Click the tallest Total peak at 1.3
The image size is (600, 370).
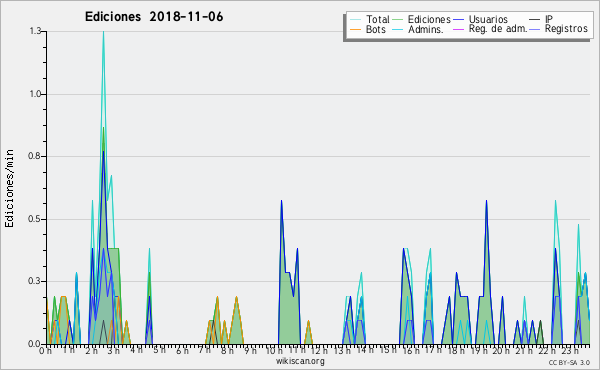pyautogui.click(x=103, y=32)
